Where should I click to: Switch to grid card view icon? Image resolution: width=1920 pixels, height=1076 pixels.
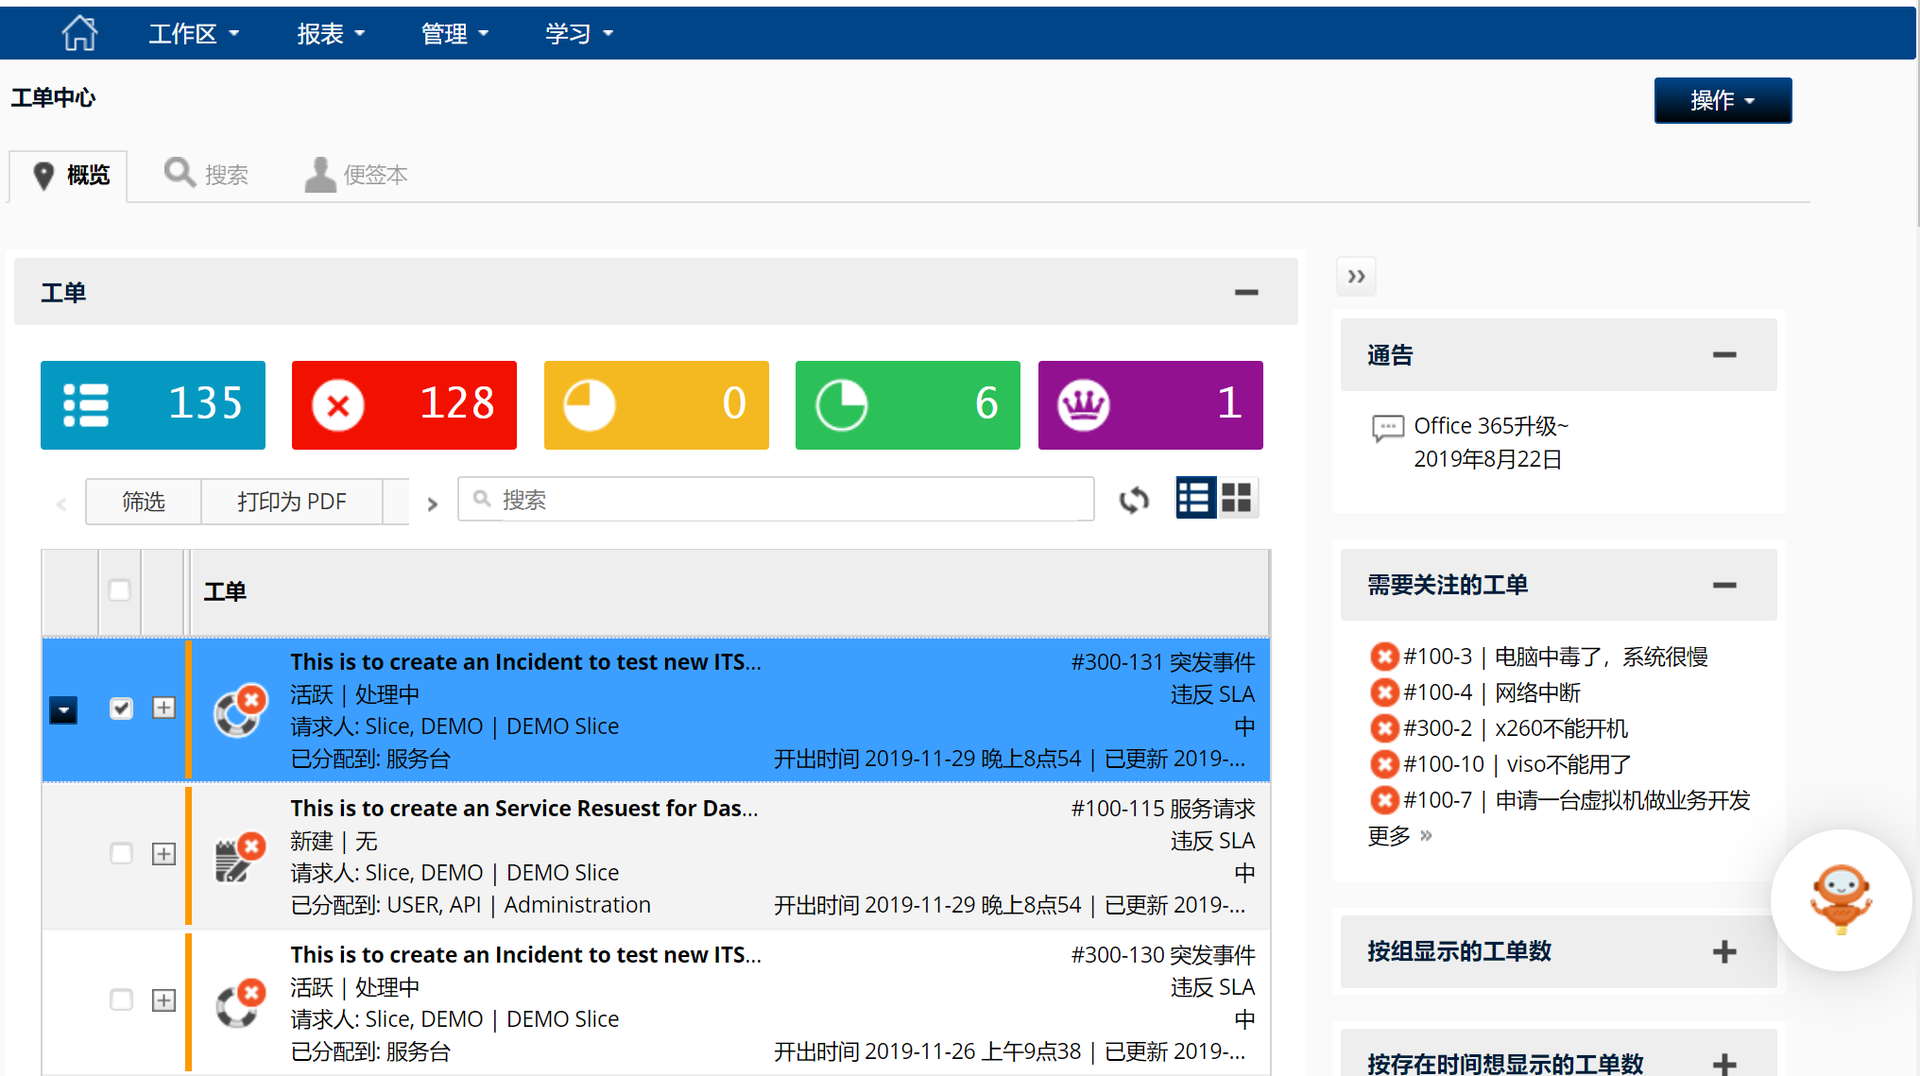click(1237, 498)
